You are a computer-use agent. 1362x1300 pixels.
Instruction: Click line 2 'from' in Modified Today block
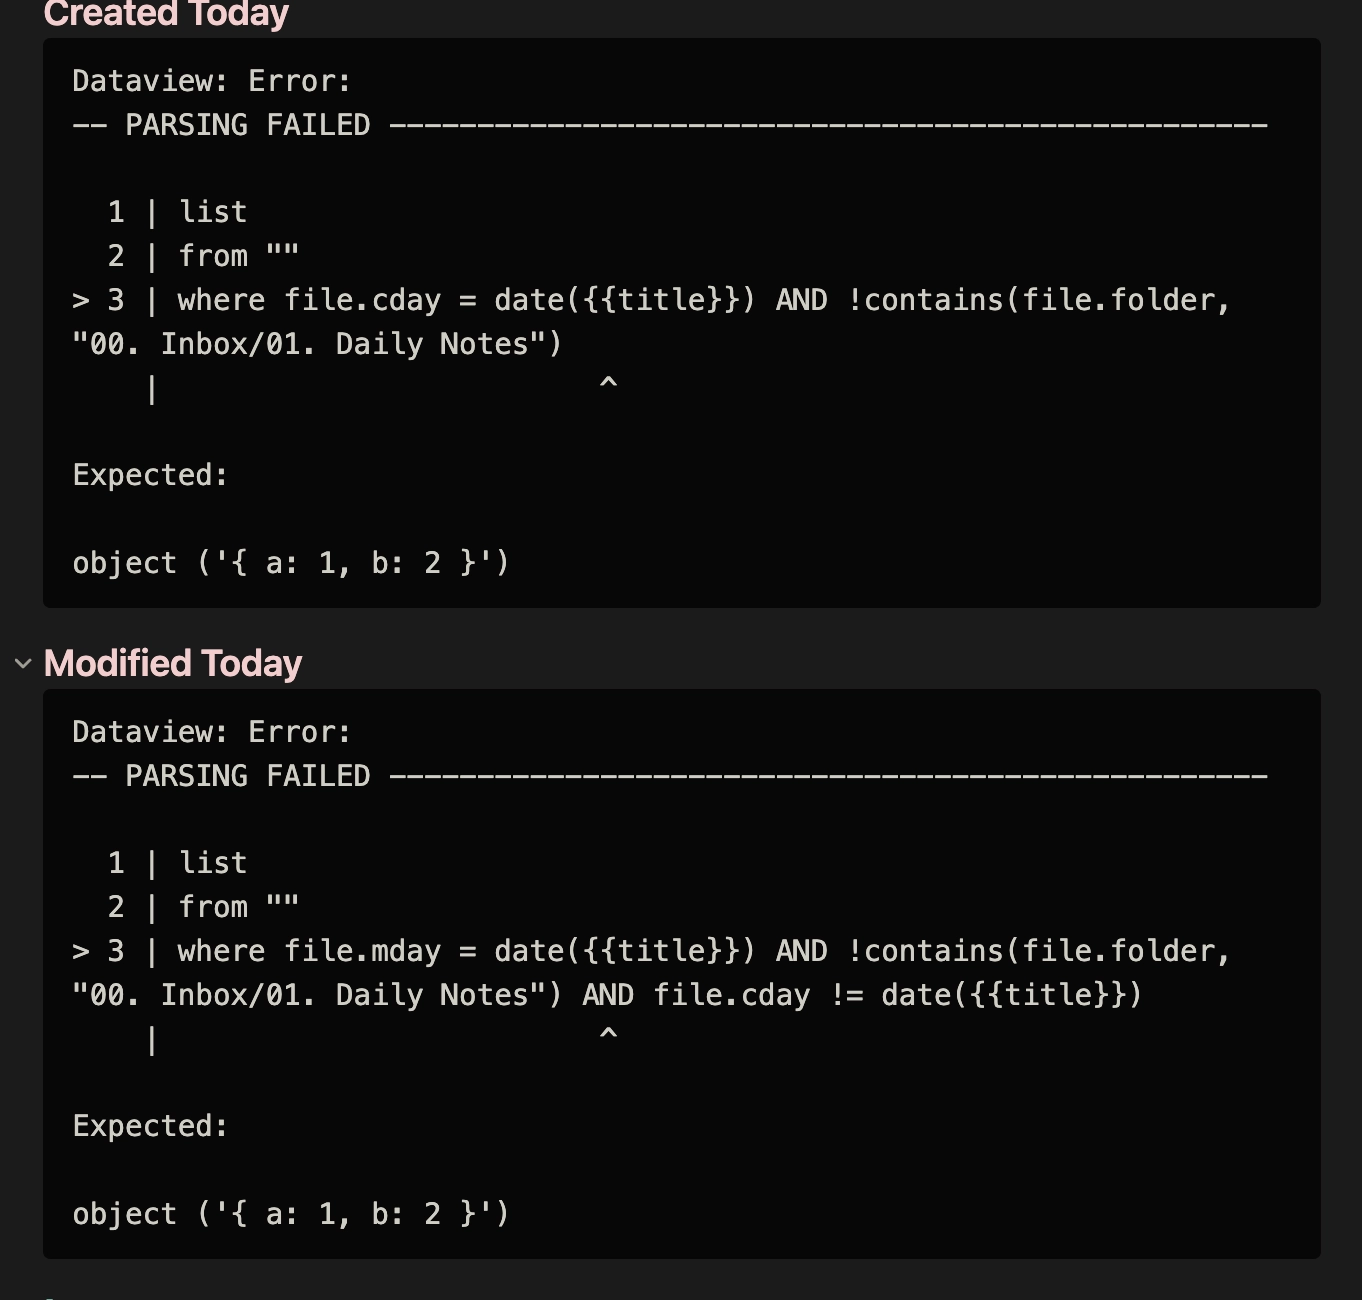tap(203, 907)
